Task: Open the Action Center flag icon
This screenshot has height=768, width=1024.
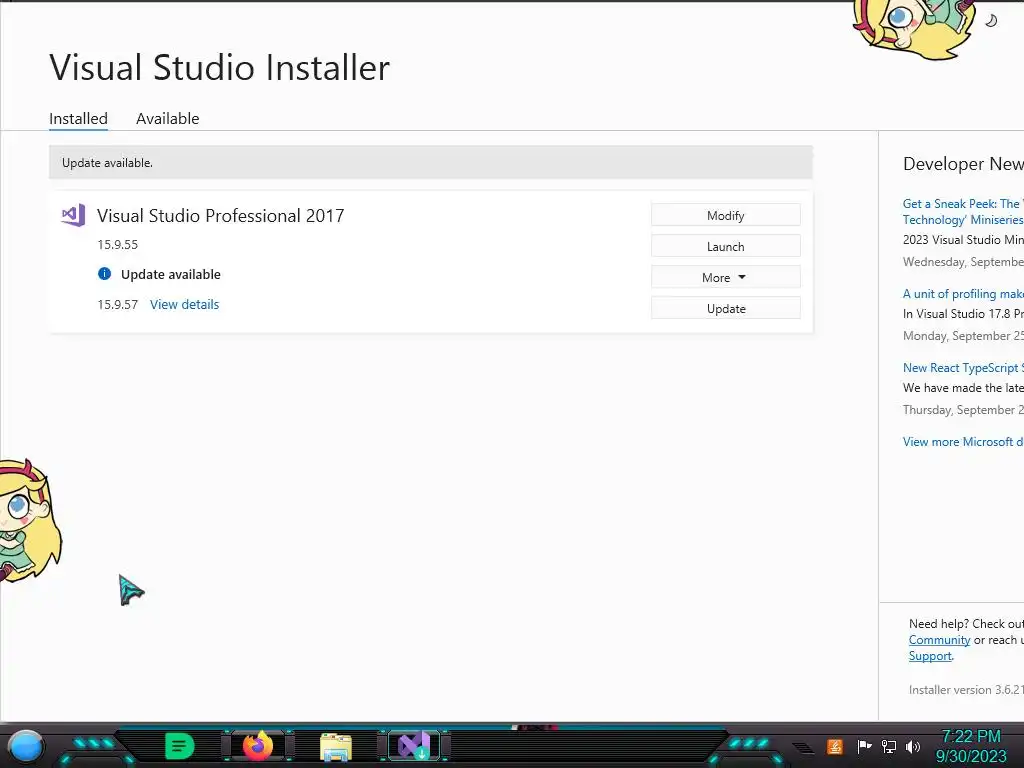Action: tap(864, 746)
